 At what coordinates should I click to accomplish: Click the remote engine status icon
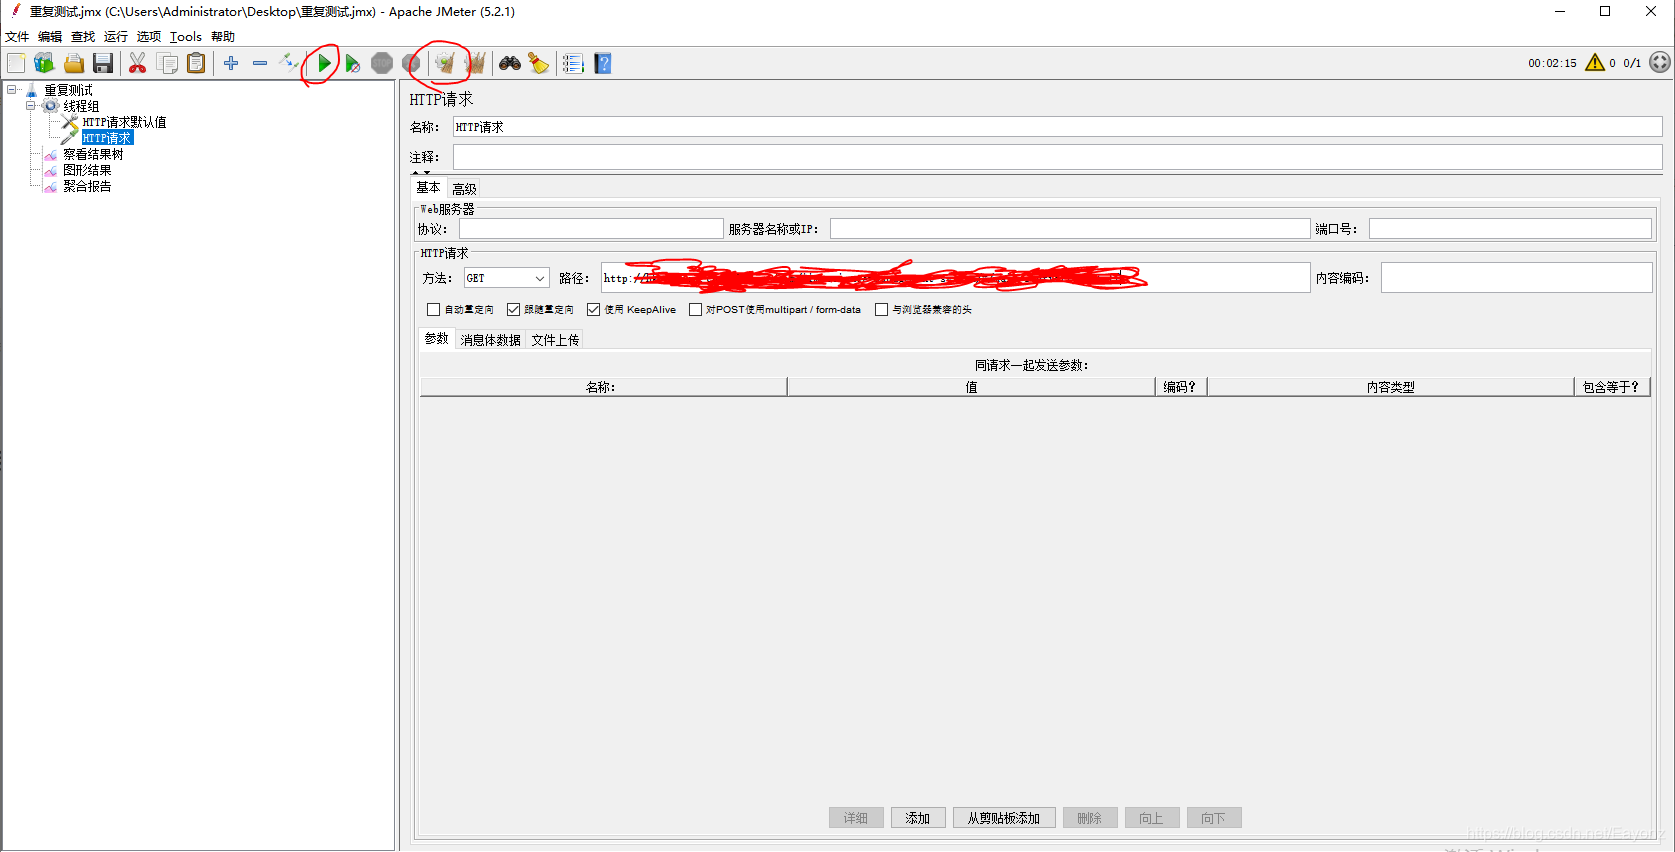coord(1660,62)
